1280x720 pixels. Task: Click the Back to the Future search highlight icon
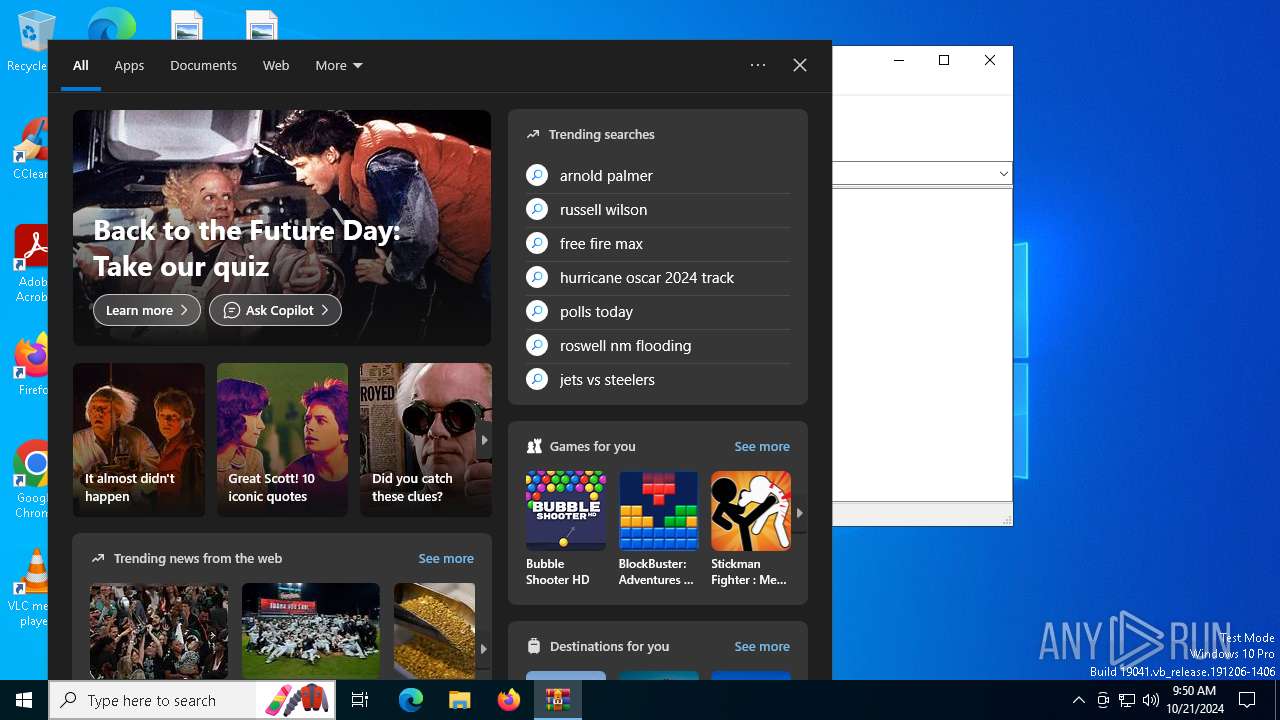tap(297, 700)
